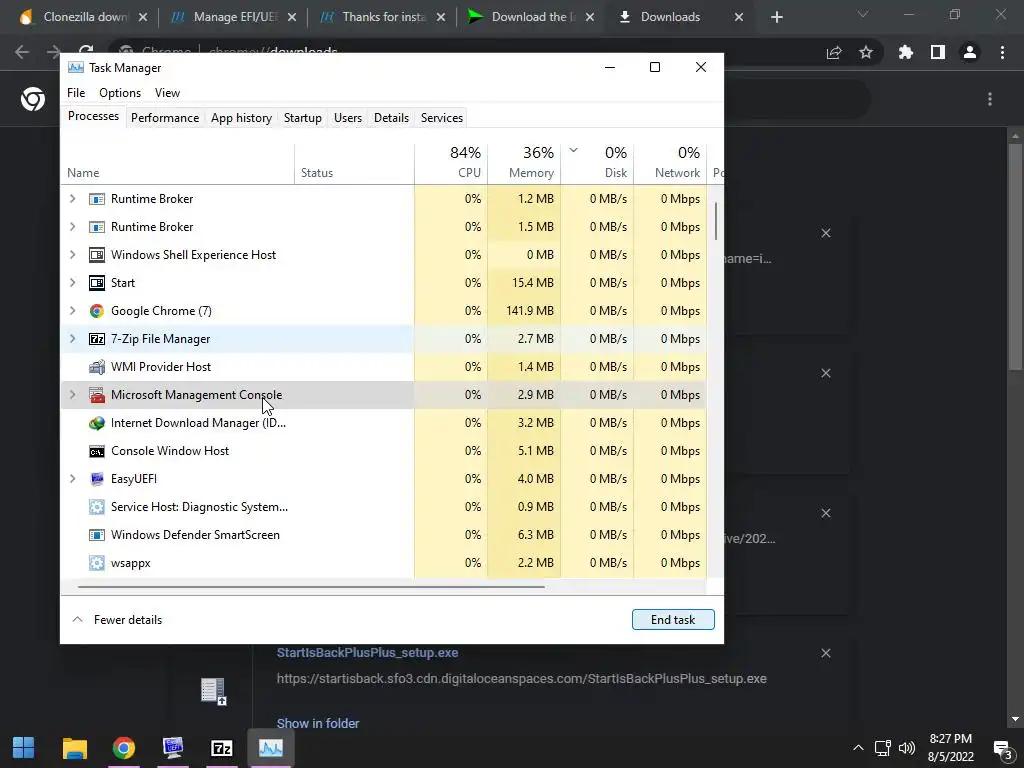Sort processes by the Memory column
This screenshot has height=768, width=1024.
(524, 163)
